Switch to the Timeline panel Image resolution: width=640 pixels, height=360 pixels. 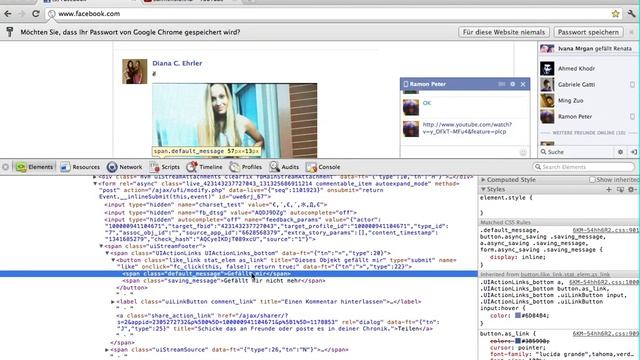coord(204,167)
